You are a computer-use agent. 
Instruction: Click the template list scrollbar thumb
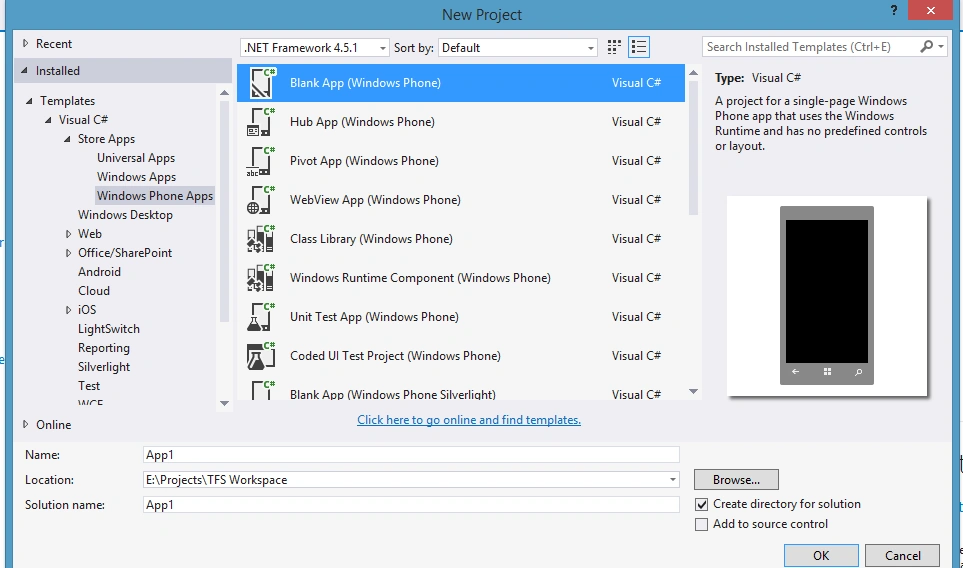(693, 147)
